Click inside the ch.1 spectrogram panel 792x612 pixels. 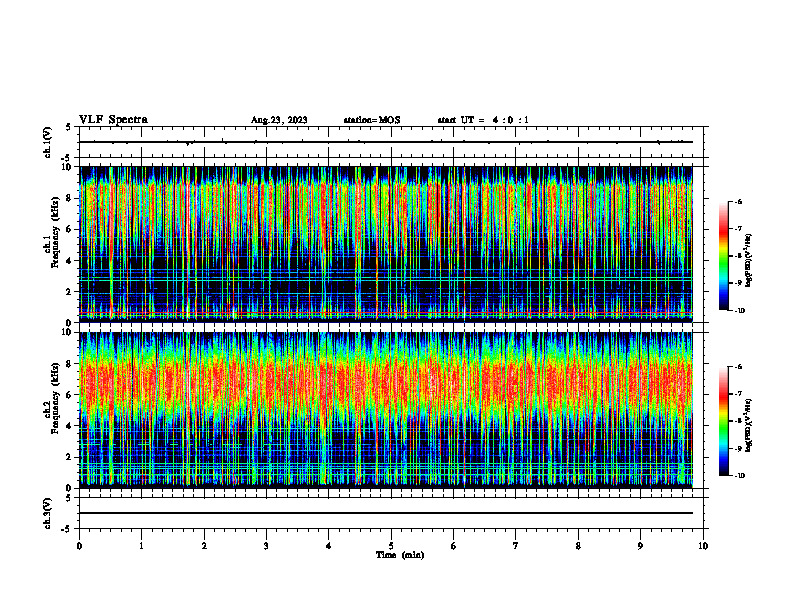pos(386,244)
